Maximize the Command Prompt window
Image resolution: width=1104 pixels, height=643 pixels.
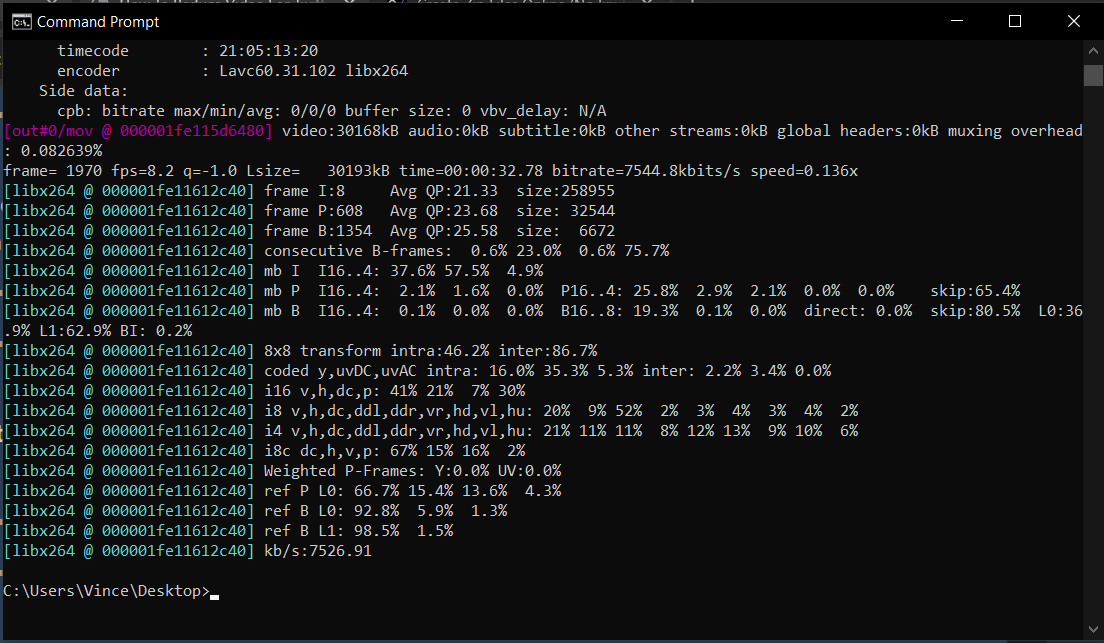click(x=1015, y=20)
